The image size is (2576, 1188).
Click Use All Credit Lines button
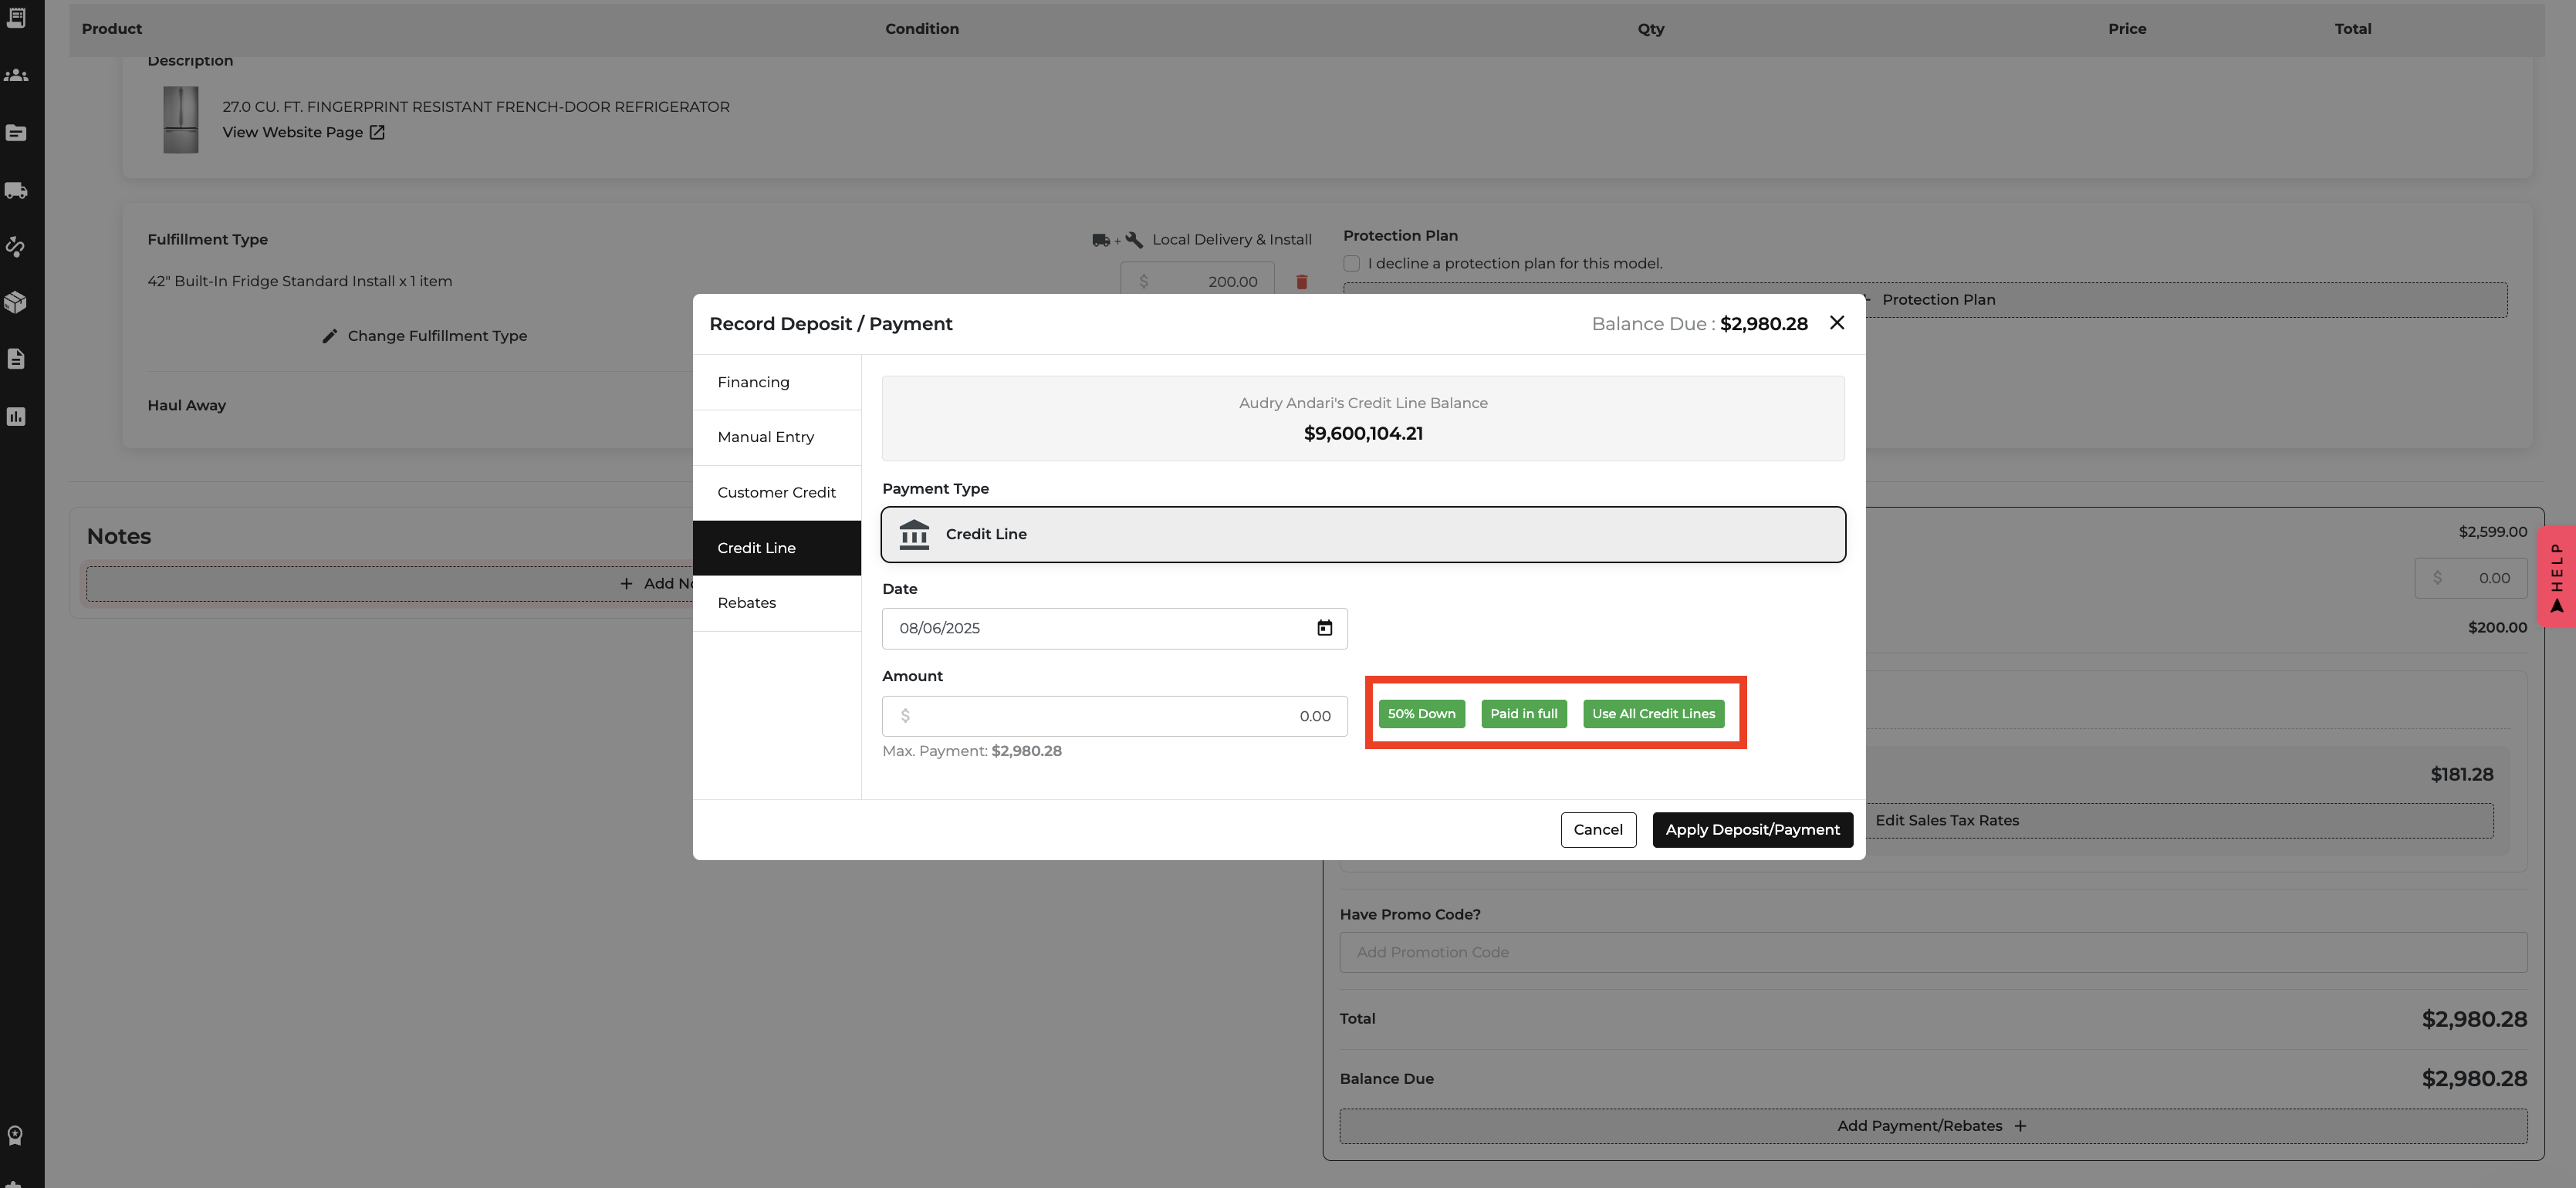[1653, 713]
